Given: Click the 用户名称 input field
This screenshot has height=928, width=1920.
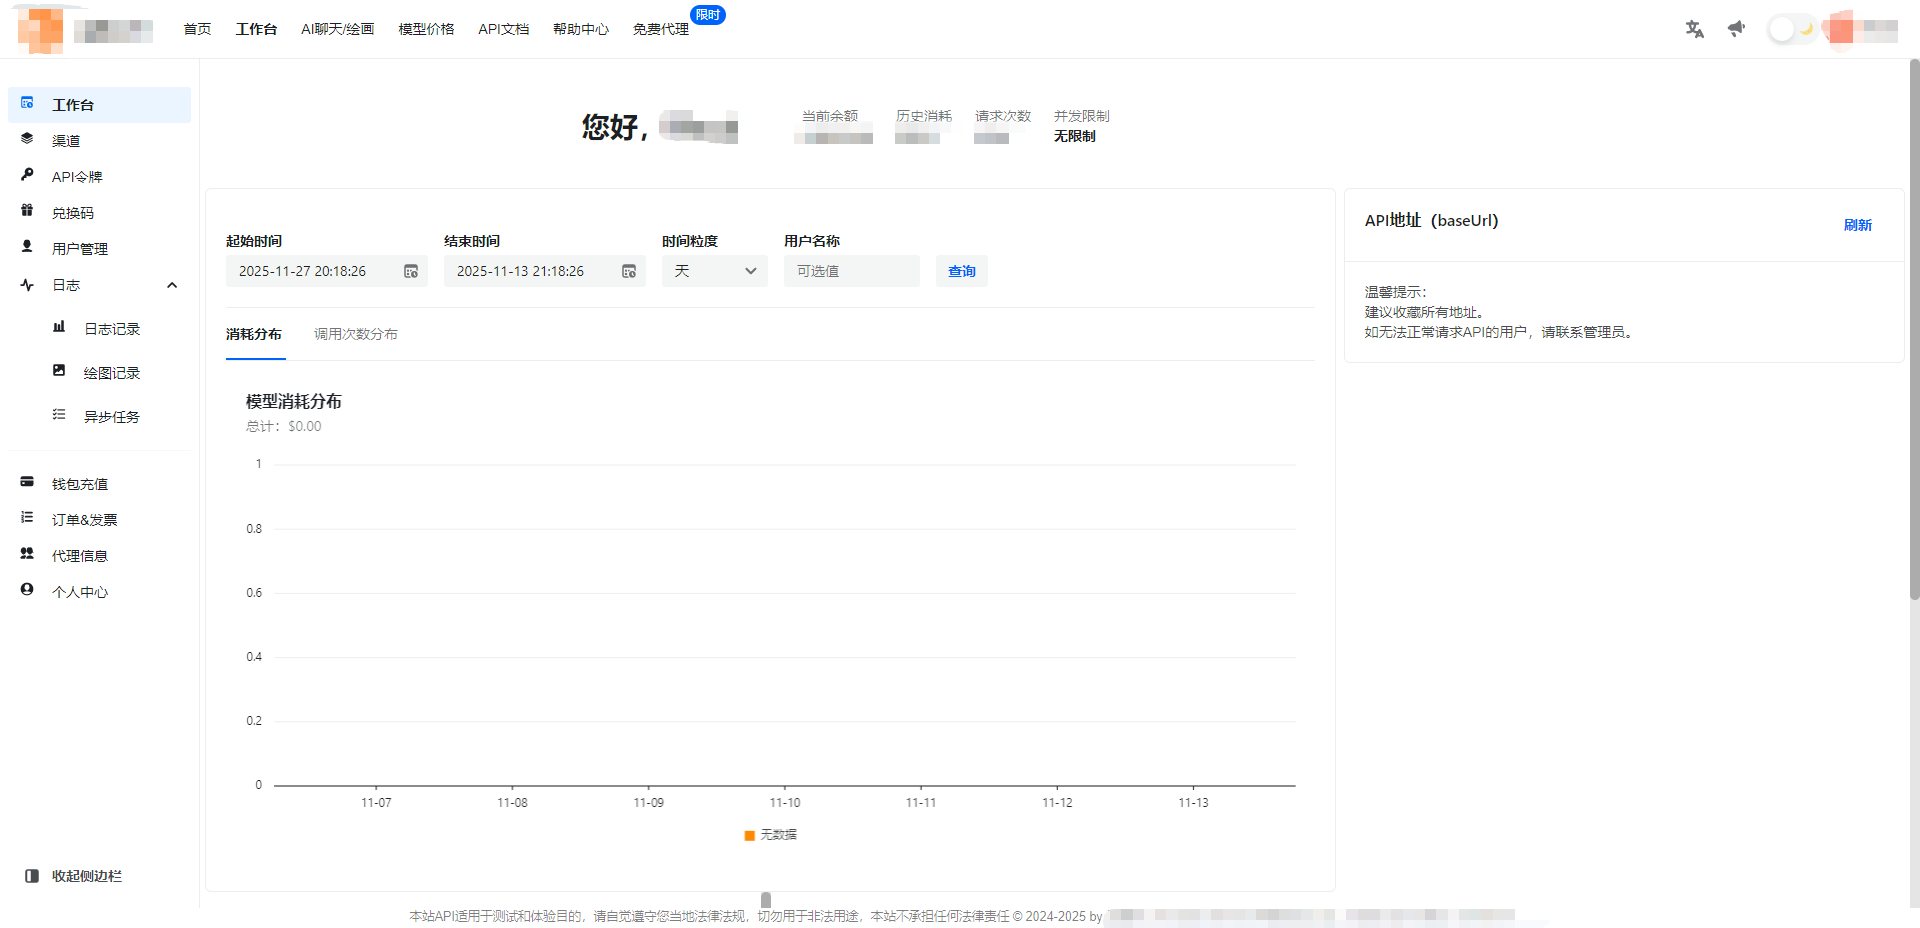Looking at the screenshot, I should [851, 270].
